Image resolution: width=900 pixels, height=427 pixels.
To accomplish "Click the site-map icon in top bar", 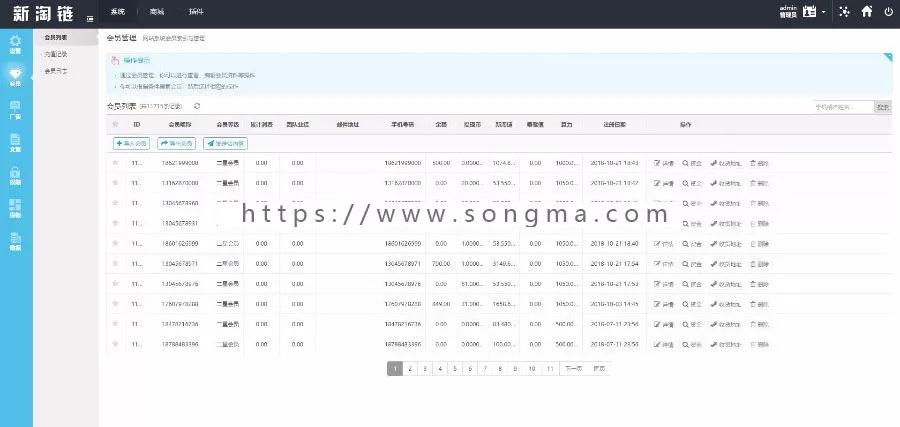I will click(844, 11).
